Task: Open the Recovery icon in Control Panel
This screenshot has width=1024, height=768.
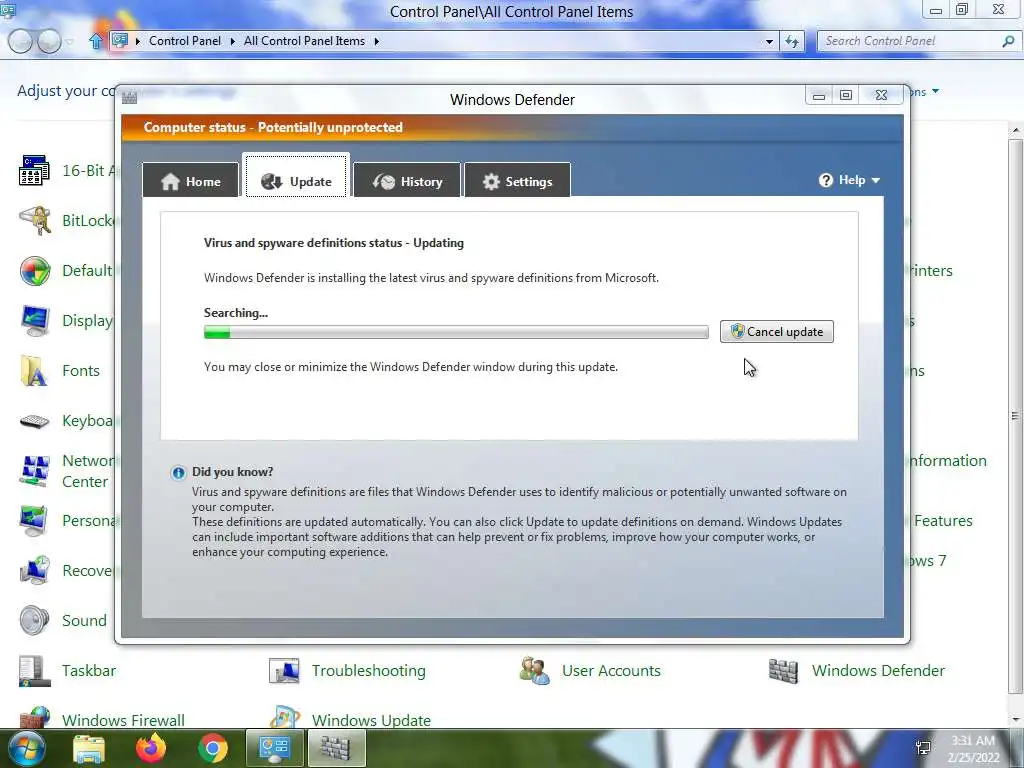Action: point(35,571)
